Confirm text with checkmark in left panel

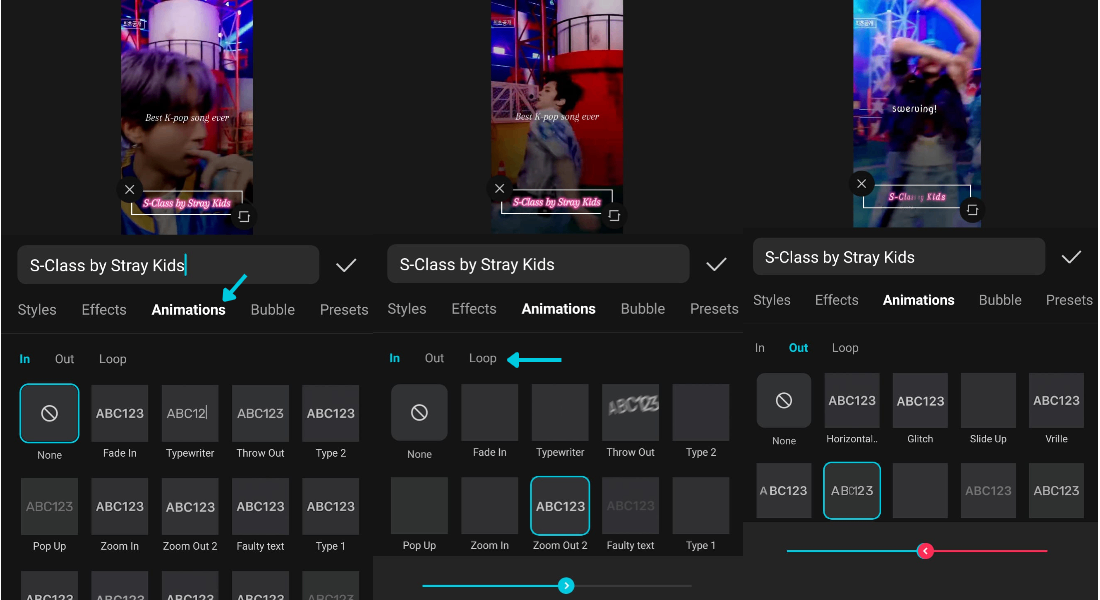click(x=346, y=265)
